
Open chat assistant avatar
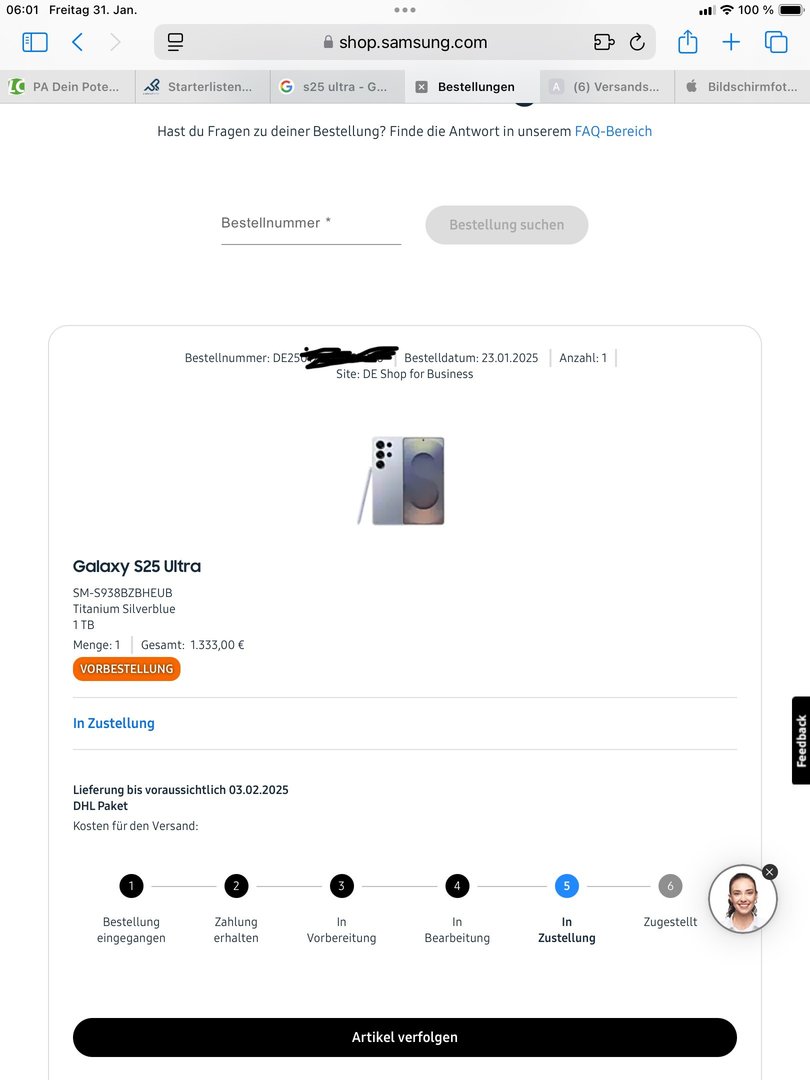point(742,899)
